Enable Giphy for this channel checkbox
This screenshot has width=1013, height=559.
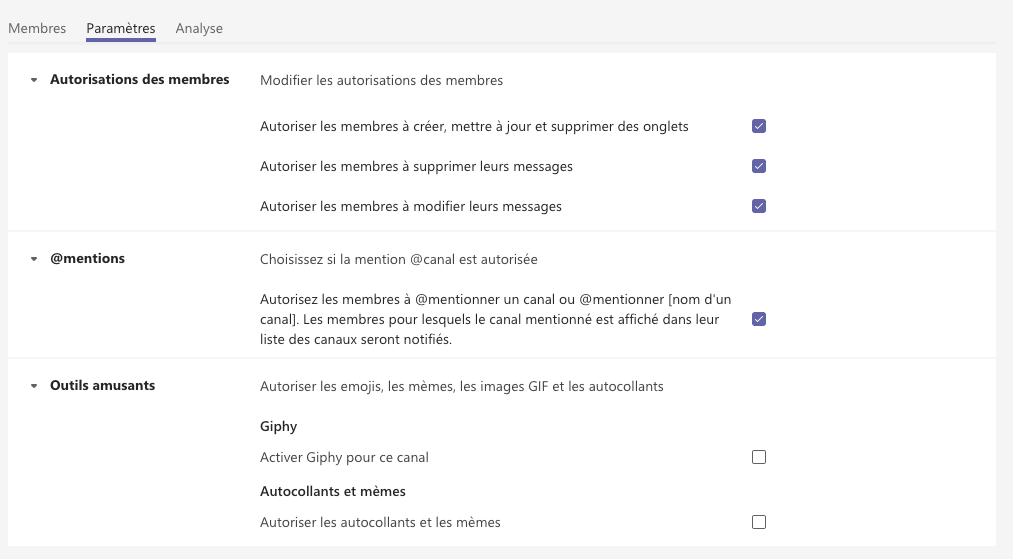[x=759, y=457]
